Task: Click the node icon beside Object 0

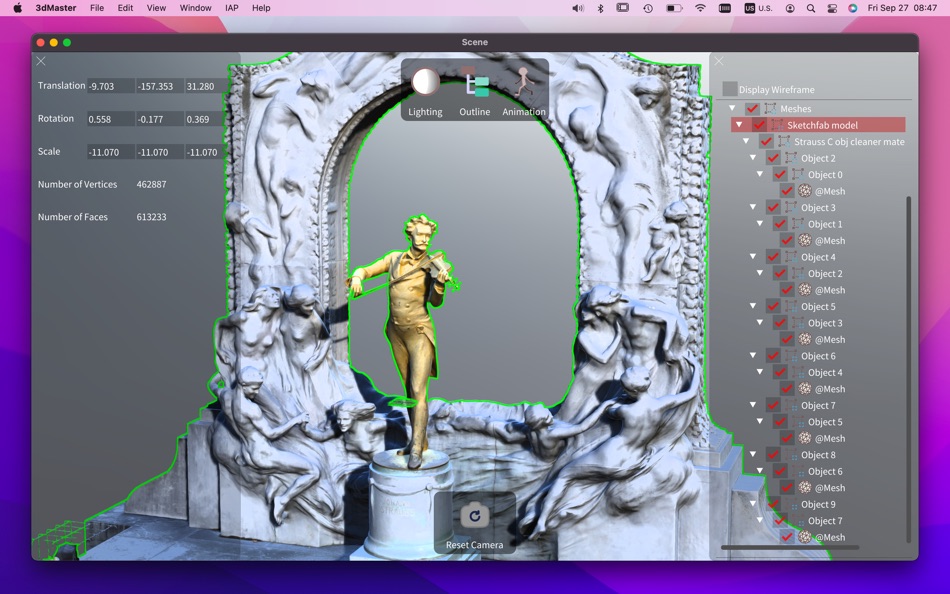Action: [798, 175]
